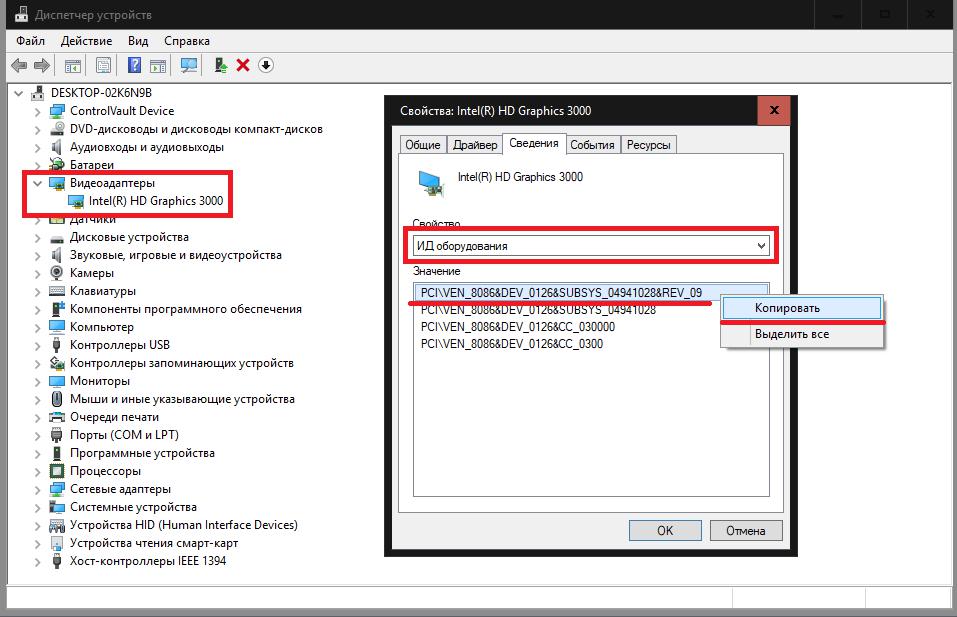Viewport: 957px width, 617px height.
Task: Expand the Порты (COM и LPT) category
Action: [x=37, y=436]
